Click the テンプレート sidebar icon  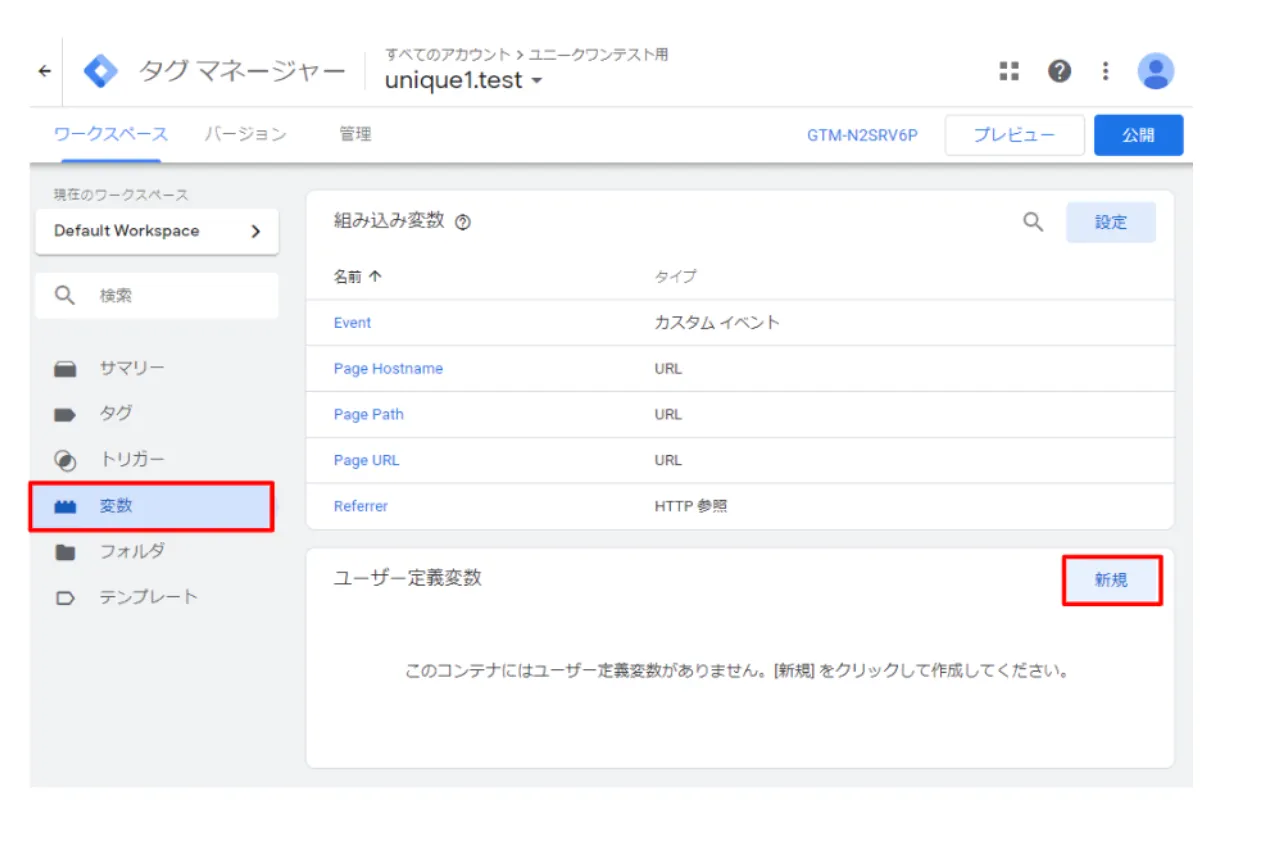point(66,598)
